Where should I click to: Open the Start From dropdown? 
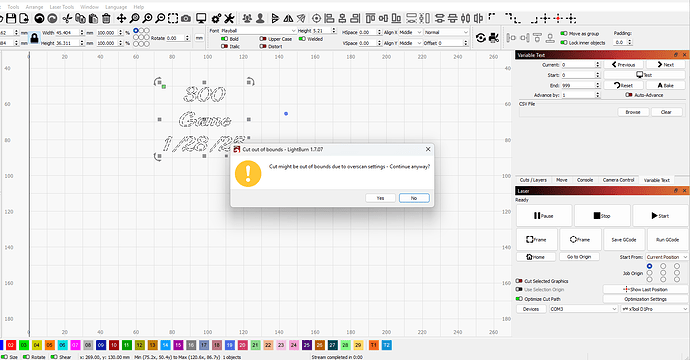point(667,257)
